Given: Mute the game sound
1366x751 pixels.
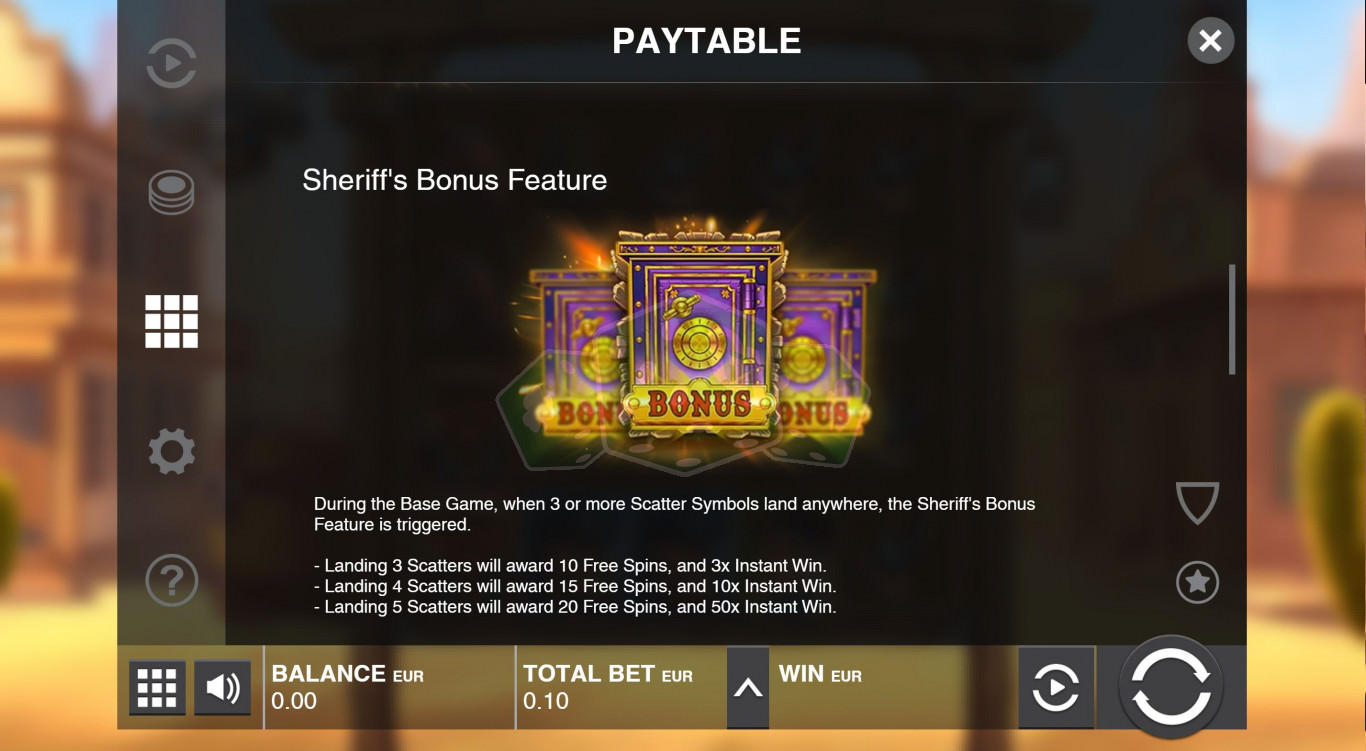Looking at the screenshot, I should (222, 688).
